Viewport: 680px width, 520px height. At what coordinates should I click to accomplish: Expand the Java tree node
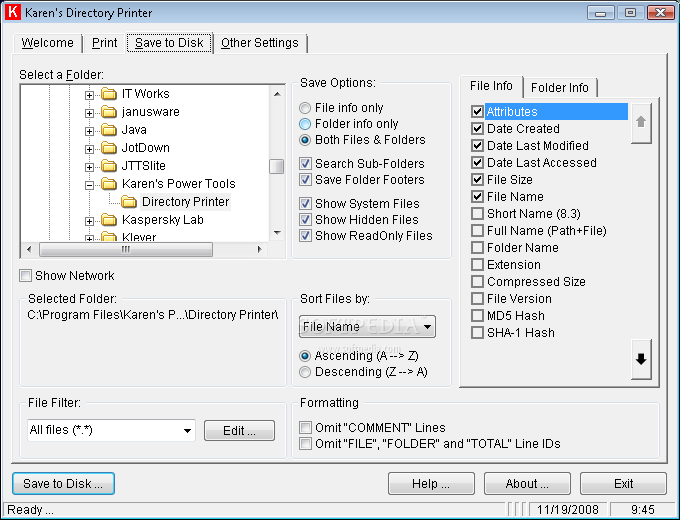[x=89, y=131]
